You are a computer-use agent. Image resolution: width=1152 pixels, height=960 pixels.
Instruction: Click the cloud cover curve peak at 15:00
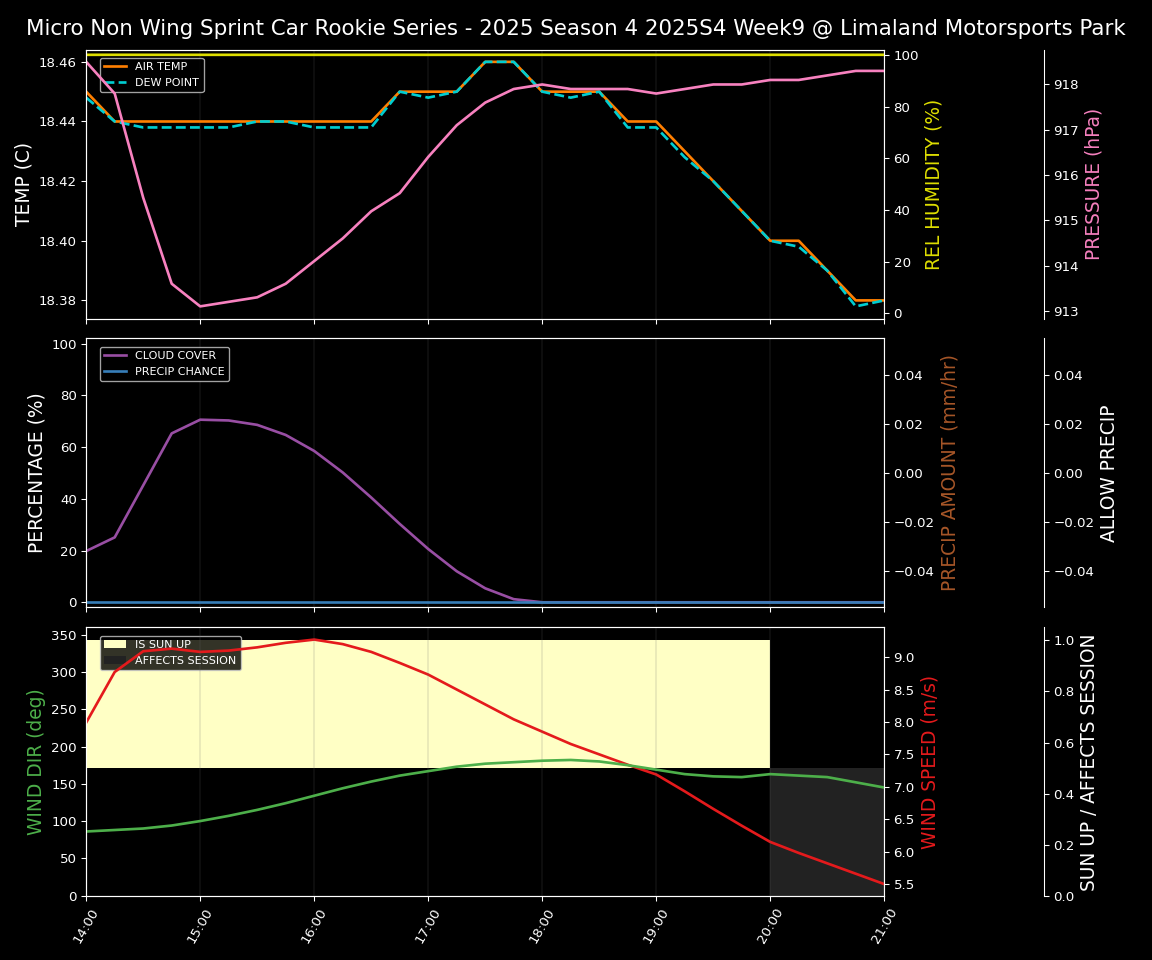(200, 420)
